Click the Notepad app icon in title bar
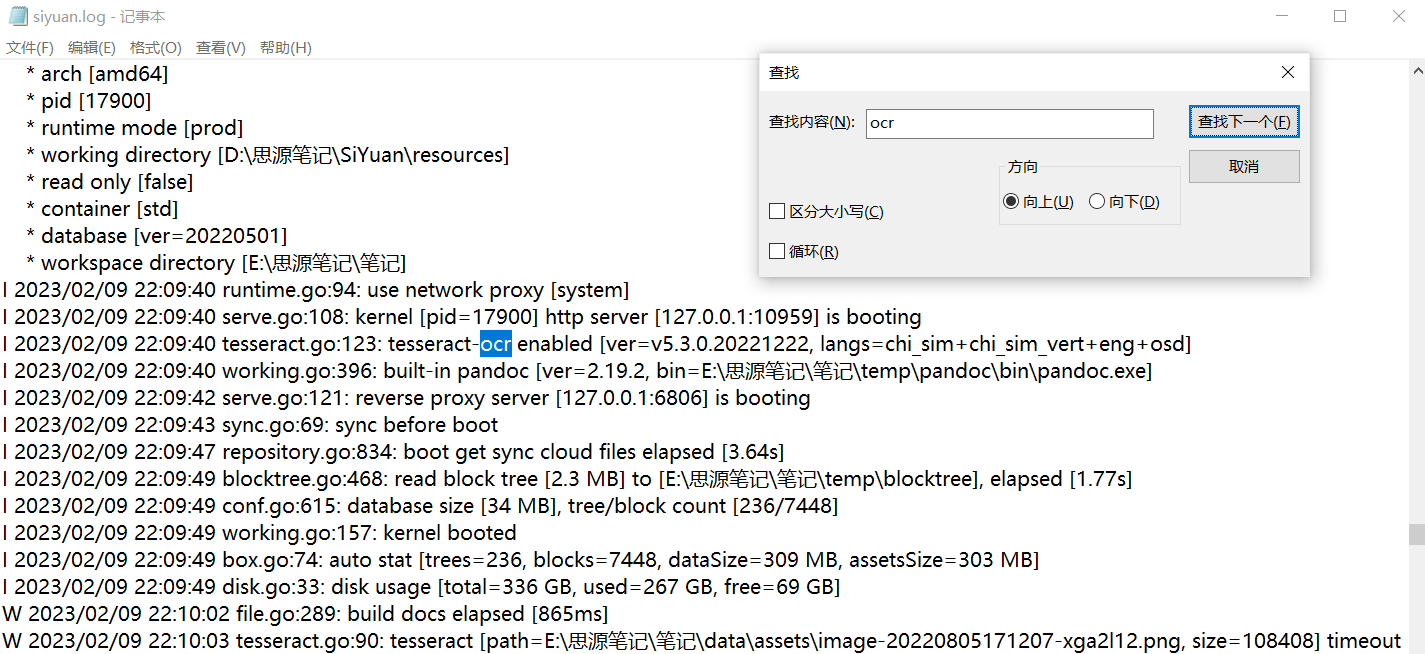Image resolution: width=1425 pixels, height=654 pixels. [x=17, y=16]
